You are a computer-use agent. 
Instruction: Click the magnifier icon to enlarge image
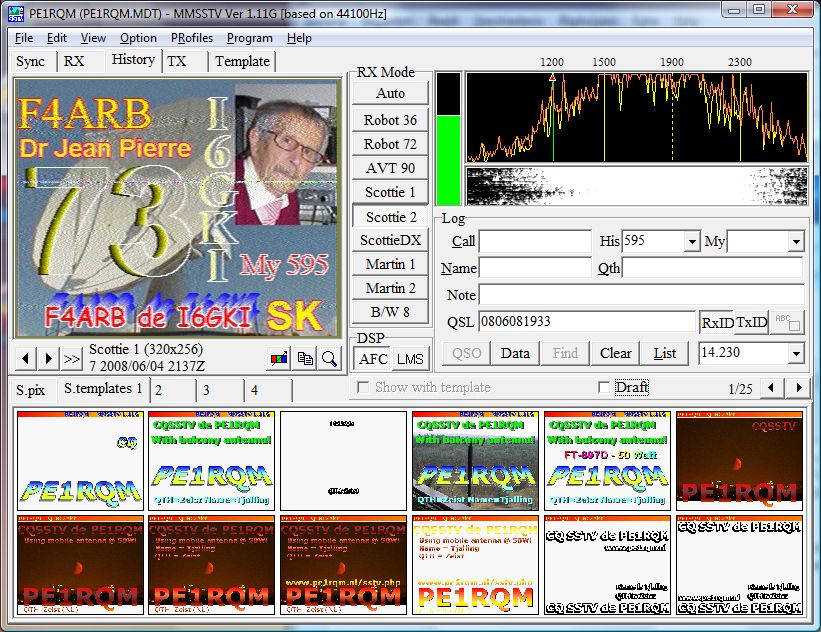[329, 358]
